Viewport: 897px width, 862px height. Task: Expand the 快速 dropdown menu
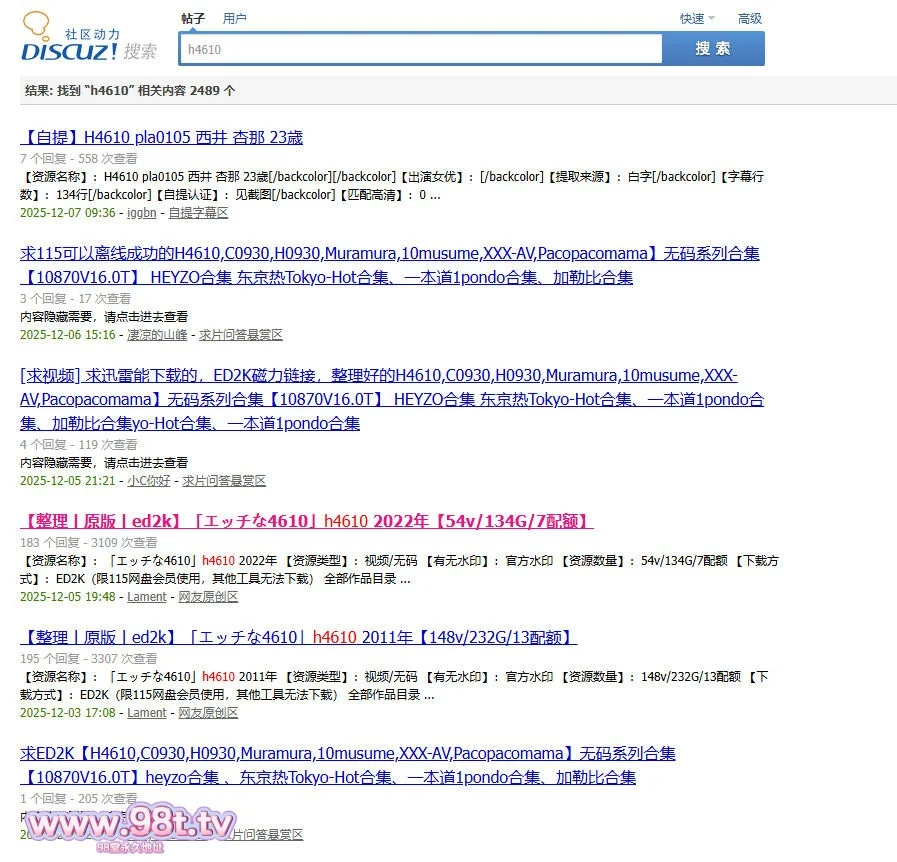click(696, 18)
